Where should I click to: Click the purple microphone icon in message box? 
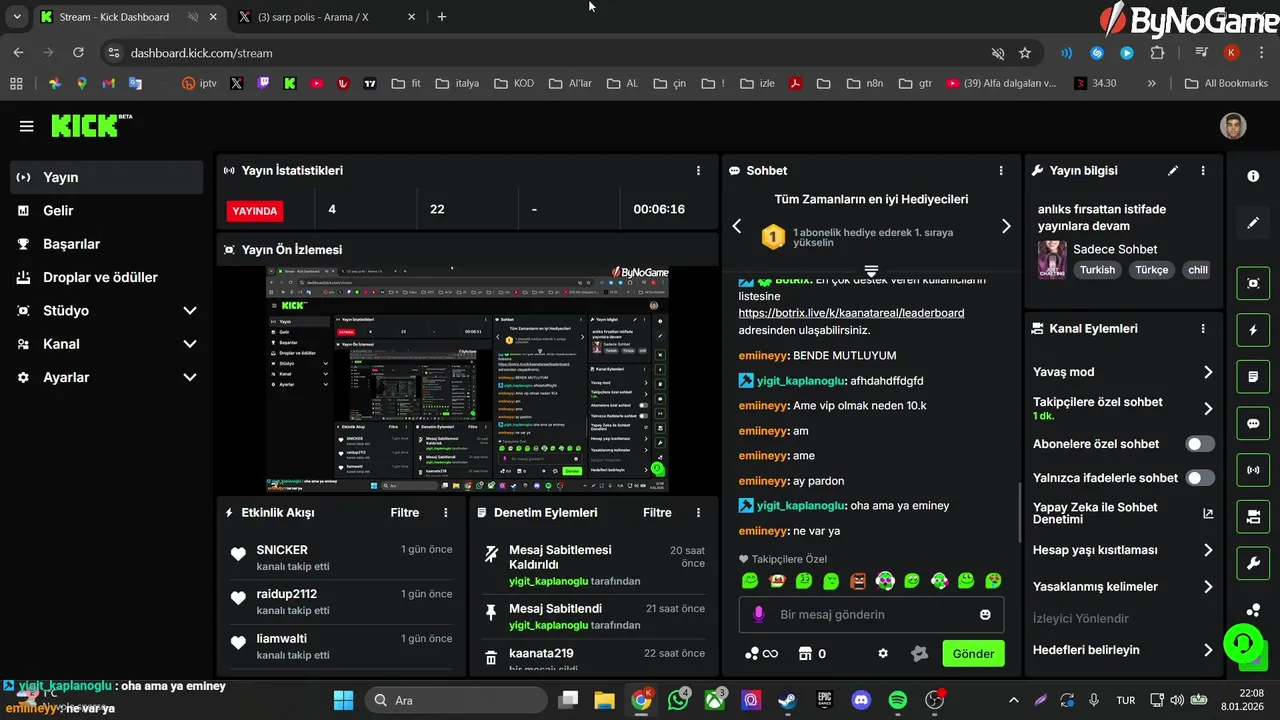click(759, 614)
